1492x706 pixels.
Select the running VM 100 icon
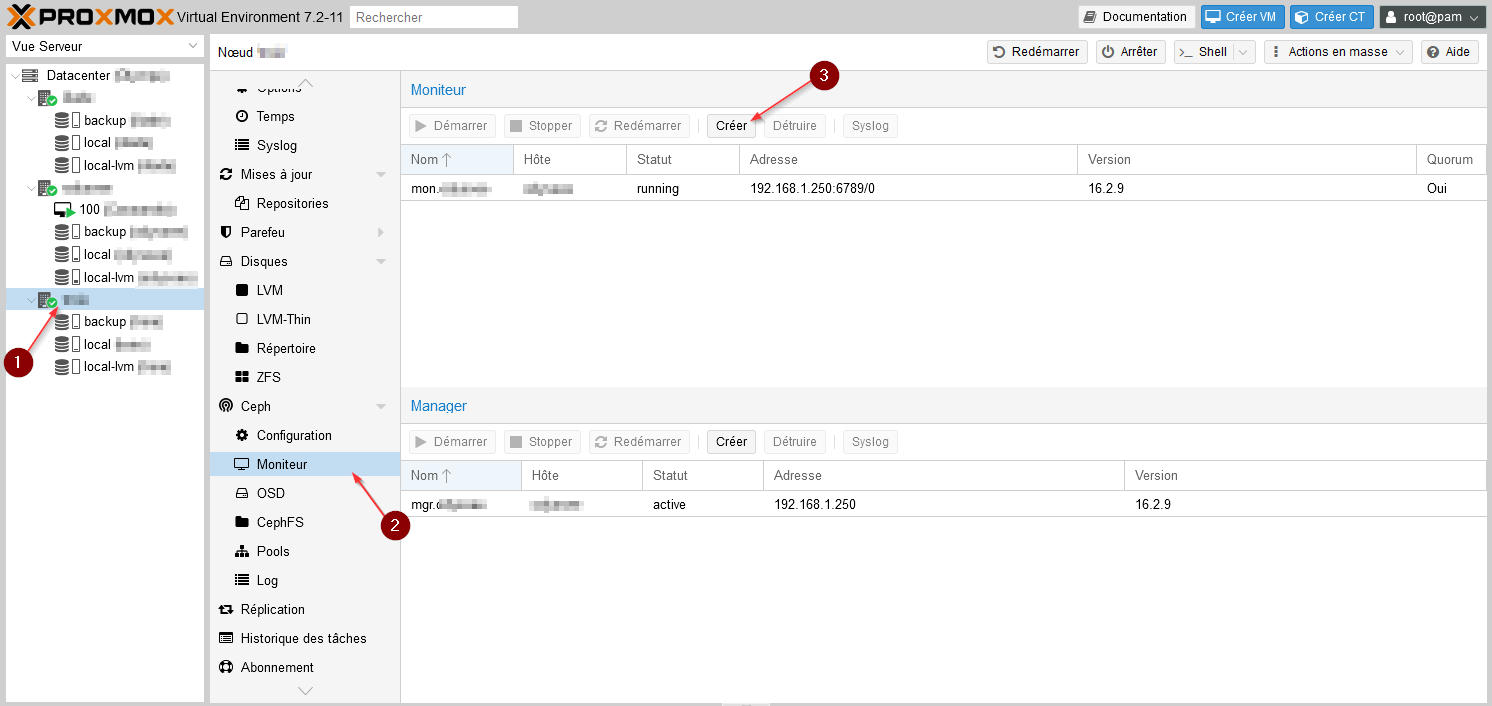pyautogui.click(x=64, y=210)
